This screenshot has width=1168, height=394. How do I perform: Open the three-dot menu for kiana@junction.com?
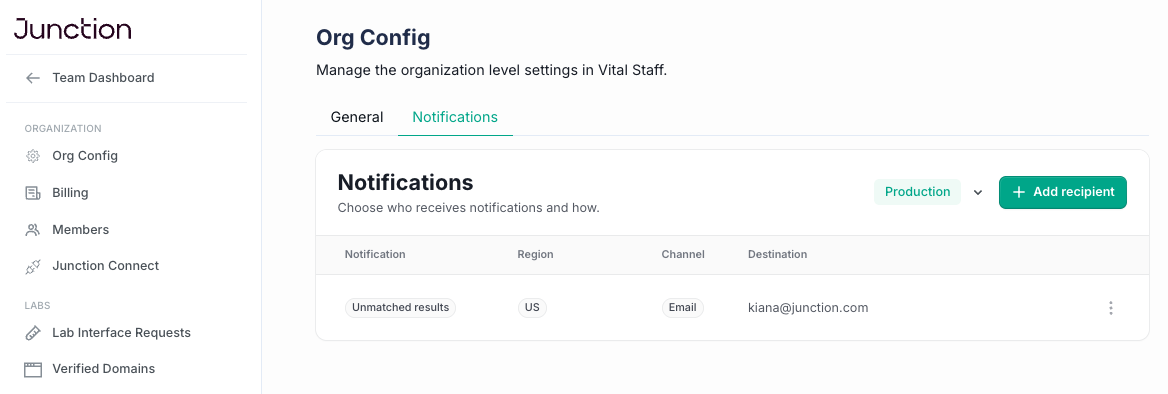pos(1111,308)
